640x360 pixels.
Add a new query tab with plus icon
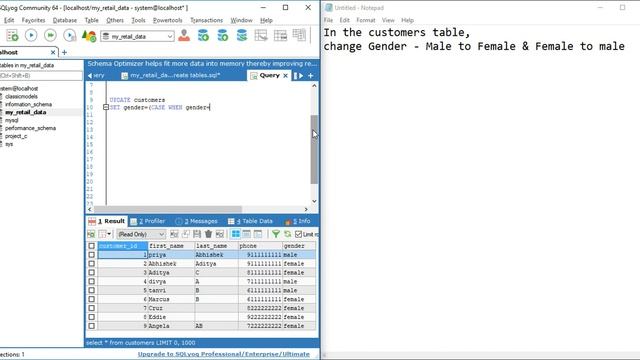point(311,76)
